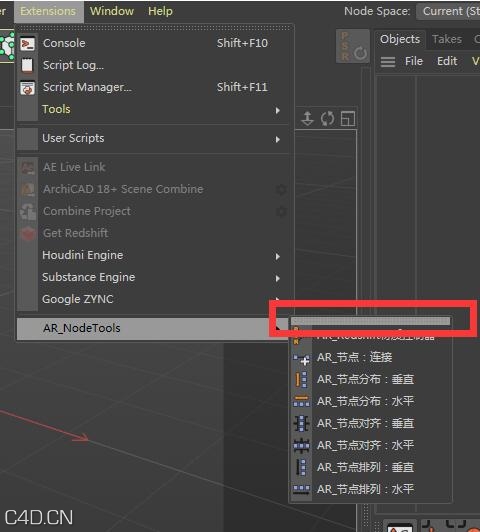The image size is (480, 532).
Task: Select AR_节点排列：水平 entry
Action: 371,490
